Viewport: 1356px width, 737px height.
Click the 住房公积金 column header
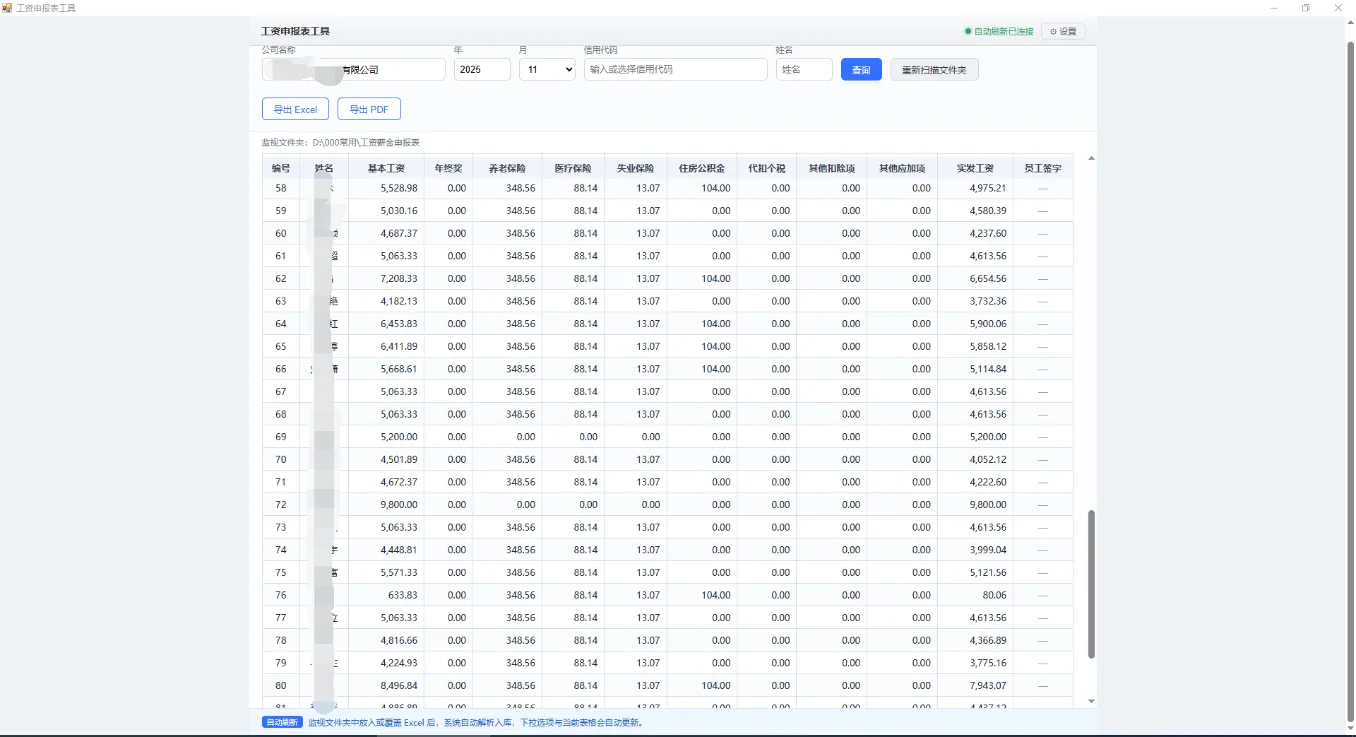[701, 168]
